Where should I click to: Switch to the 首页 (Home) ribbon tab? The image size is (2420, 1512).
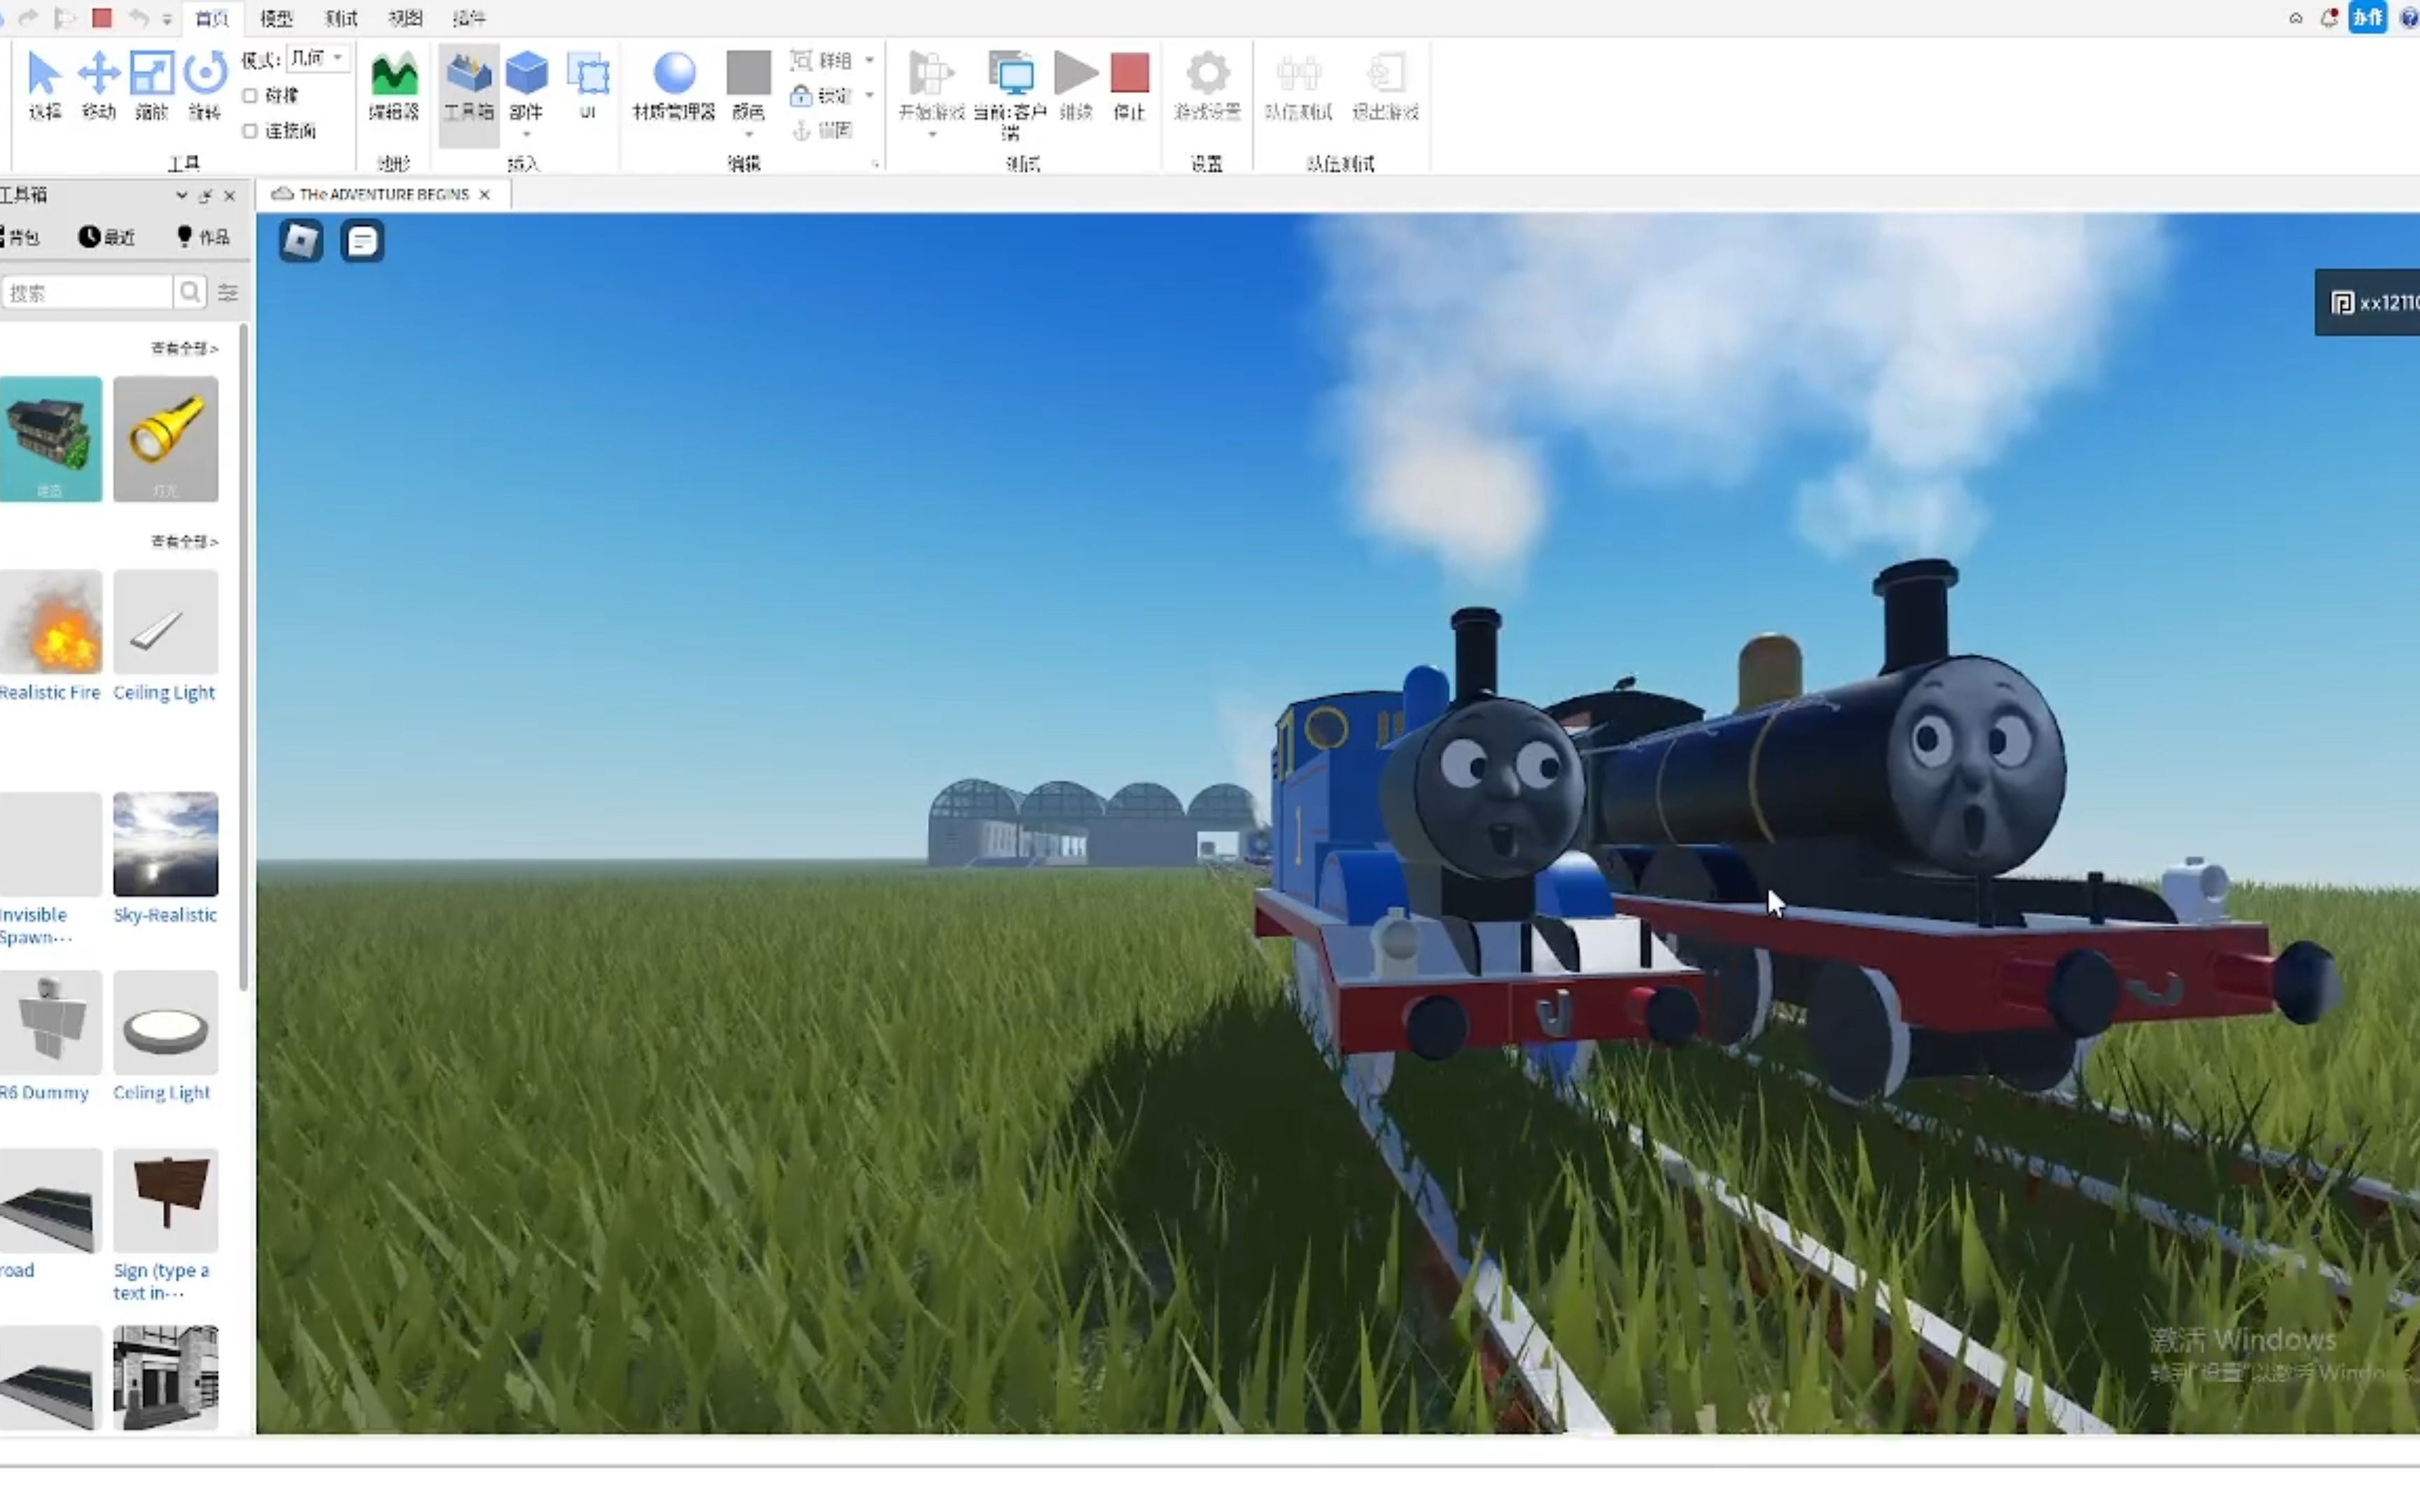tap(211, 18)
